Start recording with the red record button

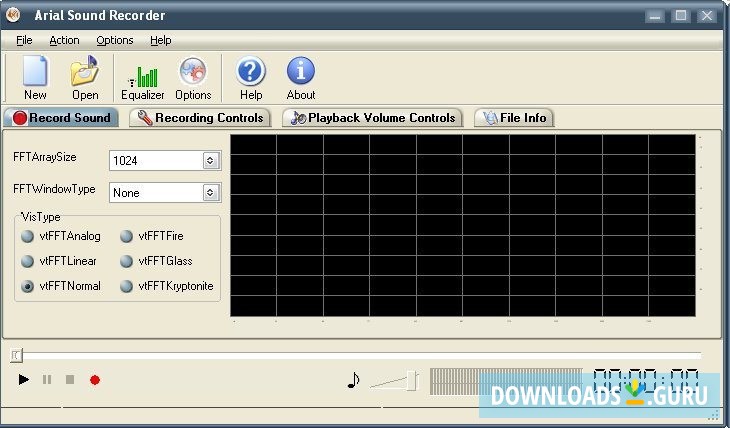[95, 380]
